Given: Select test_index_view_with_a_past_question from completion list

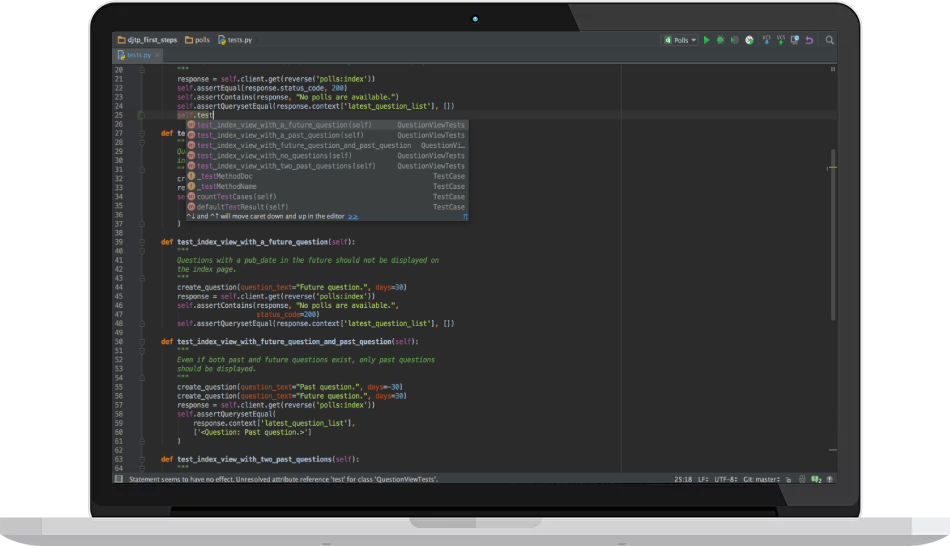Looking at the screenshot, I should [280, 135].
